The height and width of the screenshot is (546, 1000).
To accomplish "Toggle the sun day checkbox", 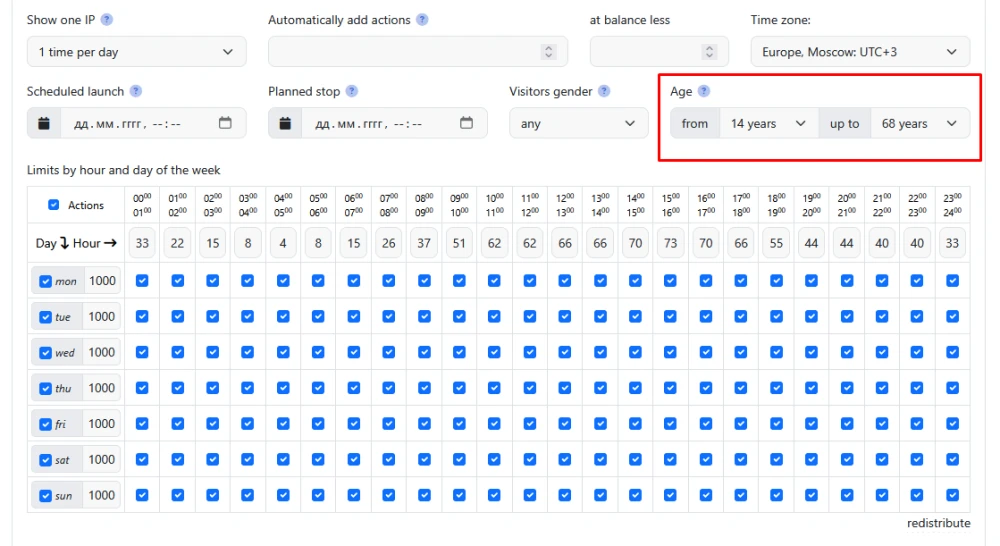I will [45, 496].
